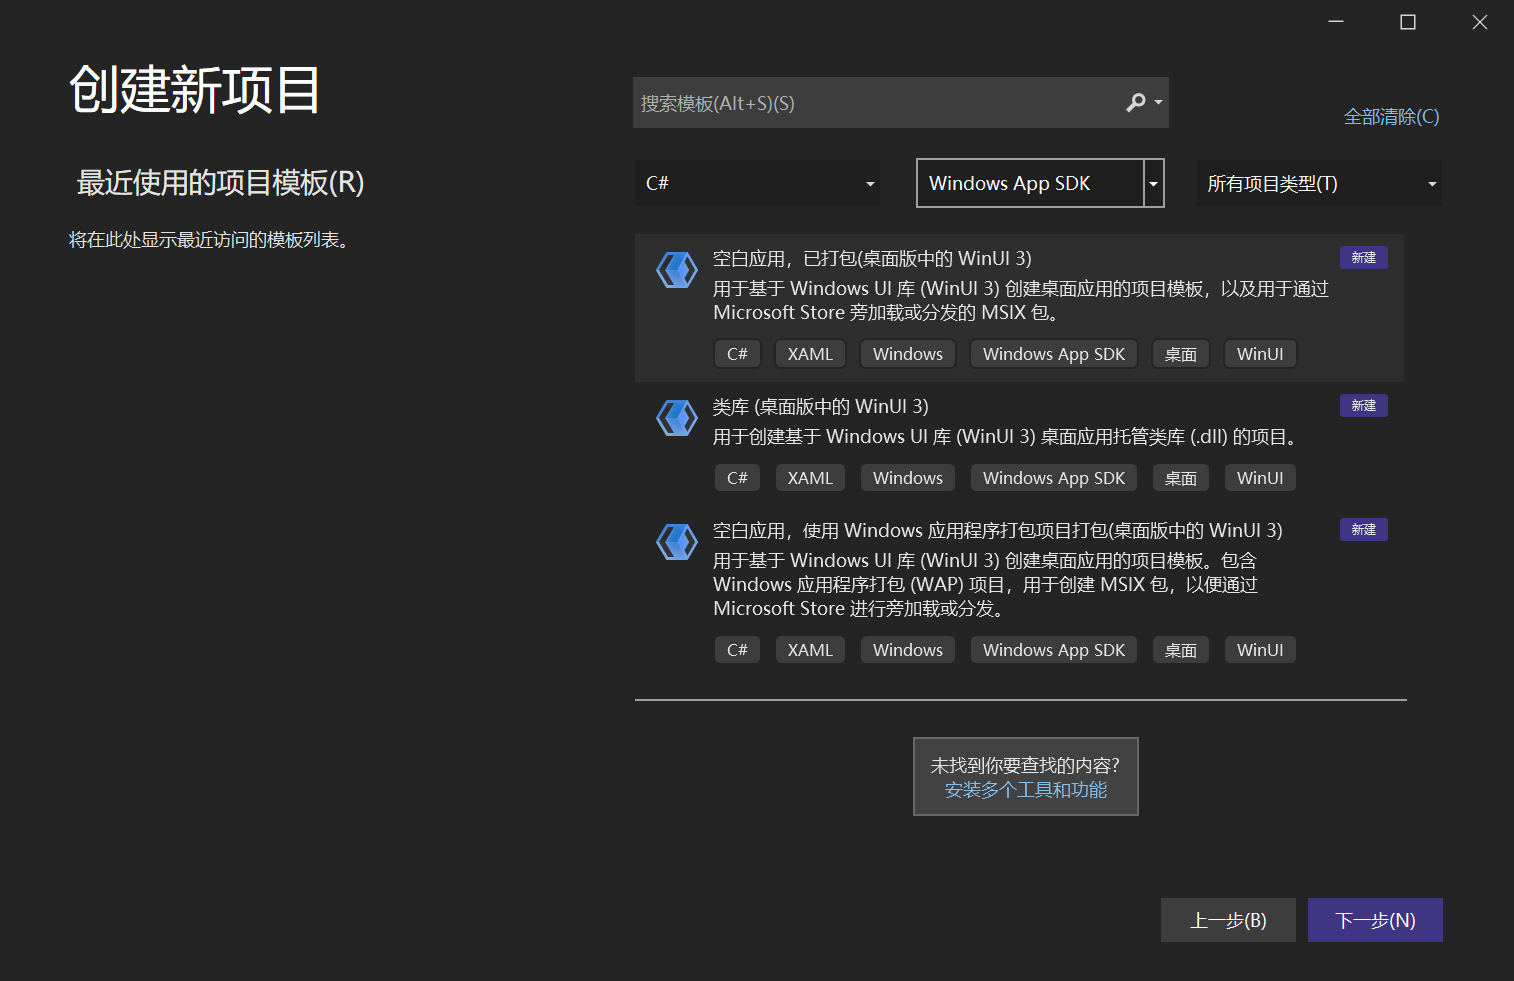
Task: Click XAML tag under first template
Action: pyautogui.click(x=810, y=354)
